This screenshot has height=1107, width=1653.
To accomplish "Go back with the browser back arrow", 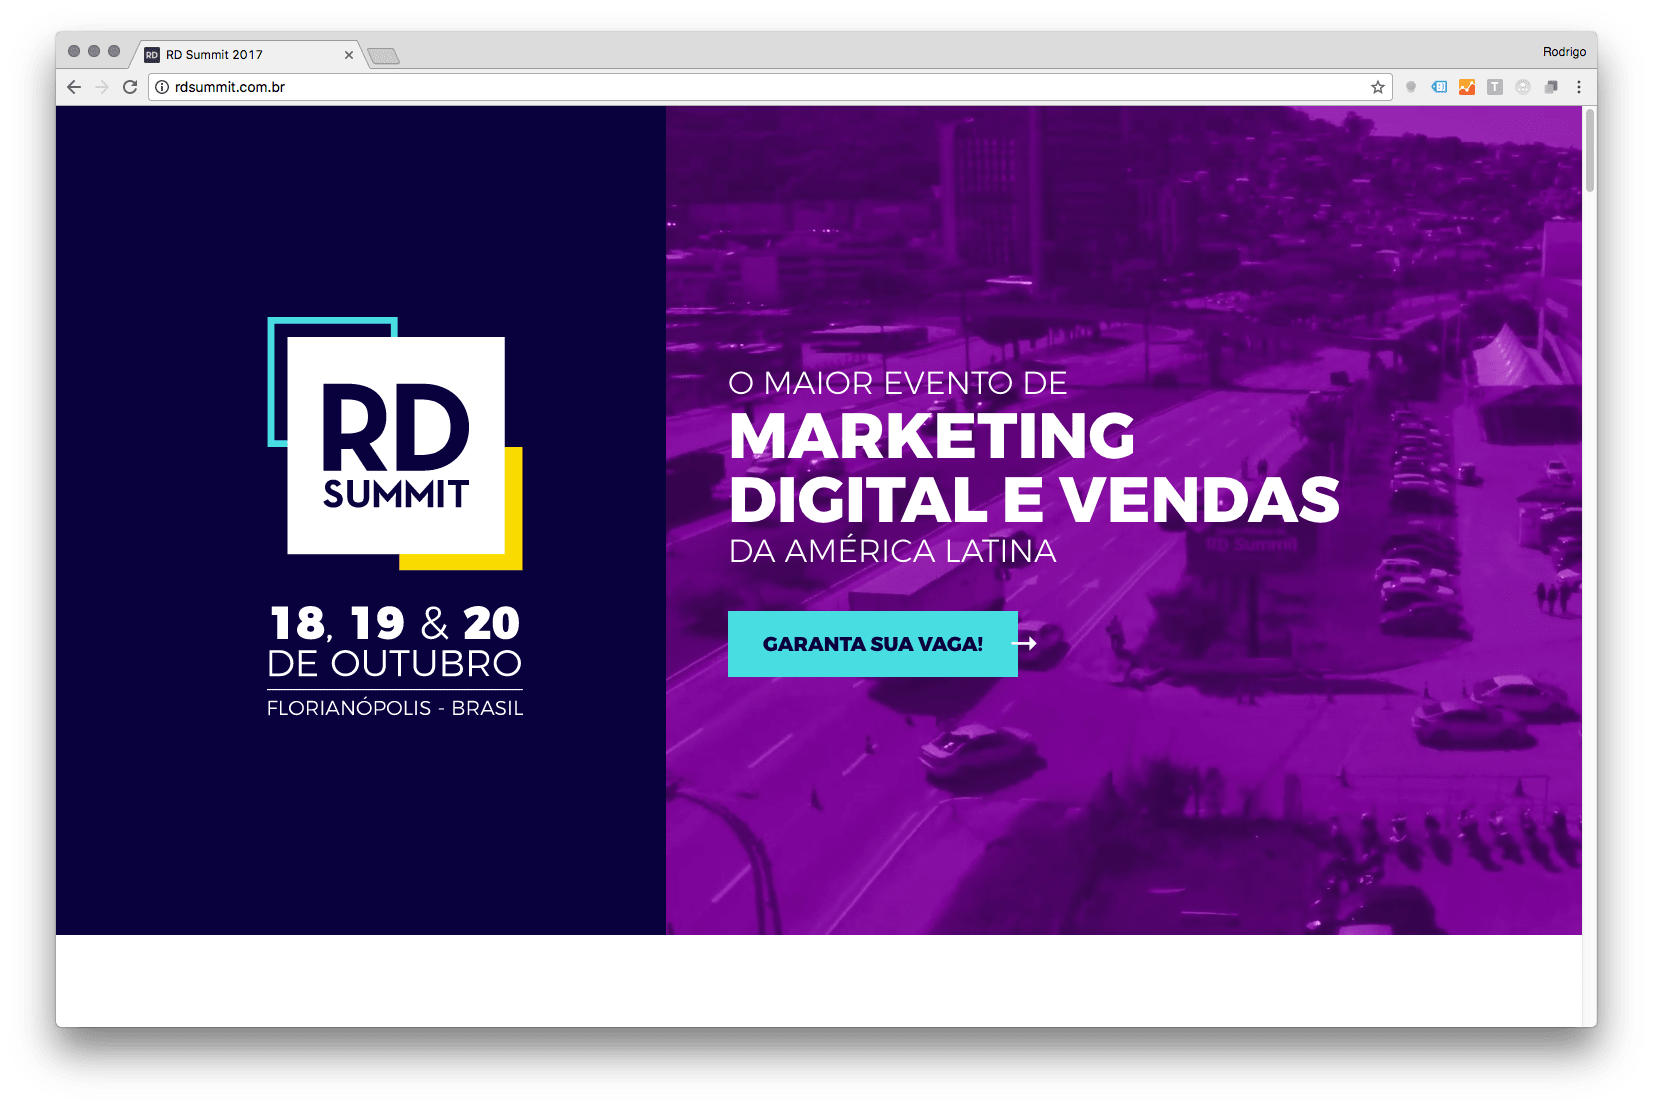I will click(x=74, y=87).
